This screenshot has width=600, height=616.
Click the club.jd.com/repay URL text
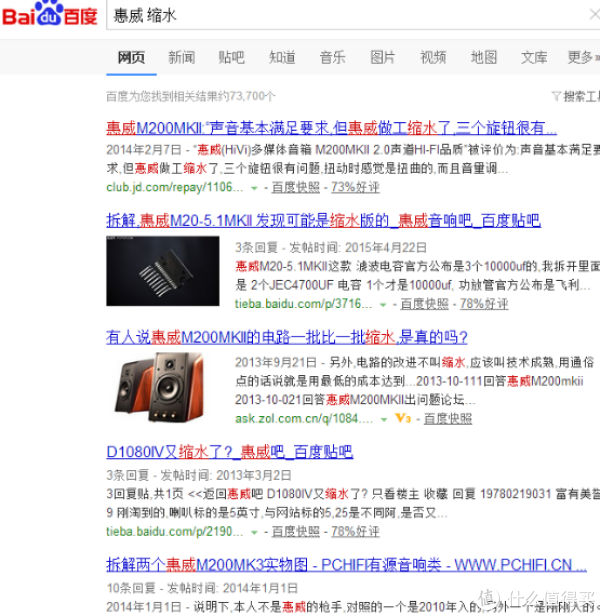(x=174, y=187)
